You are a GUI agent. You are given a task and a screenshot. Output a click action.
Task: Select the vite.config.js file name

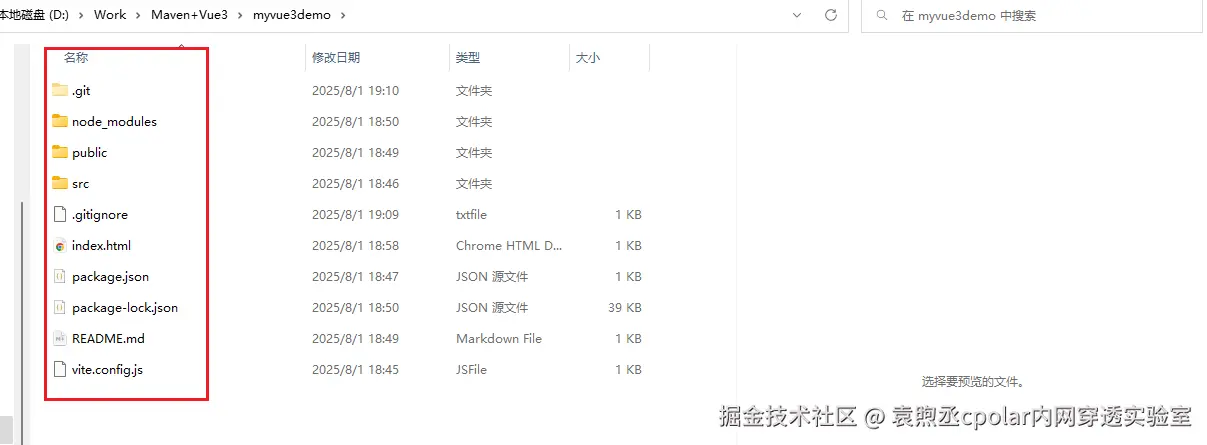[x=107, y=370]
